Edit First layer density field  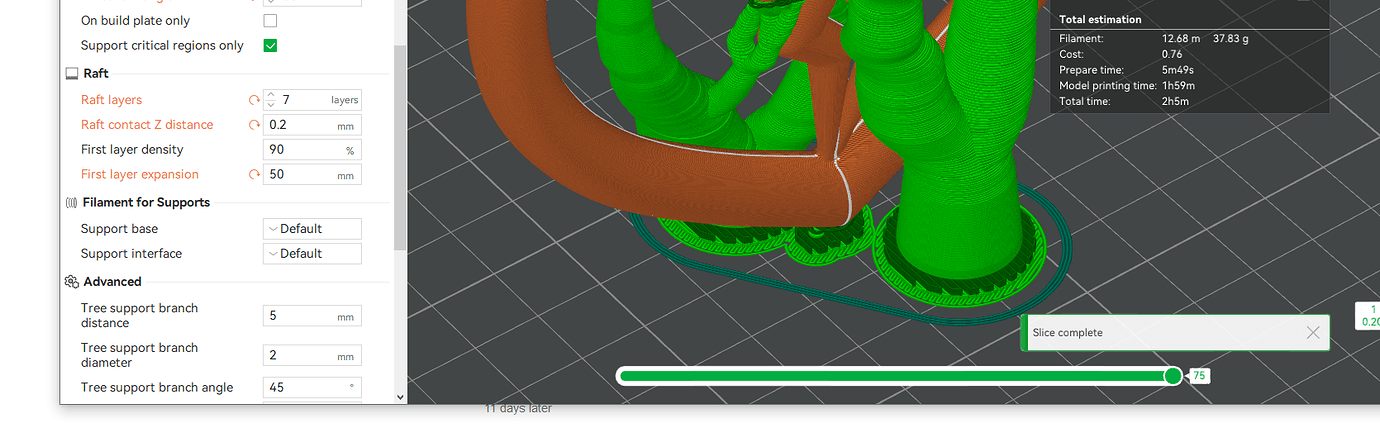[x=312, y=150]
